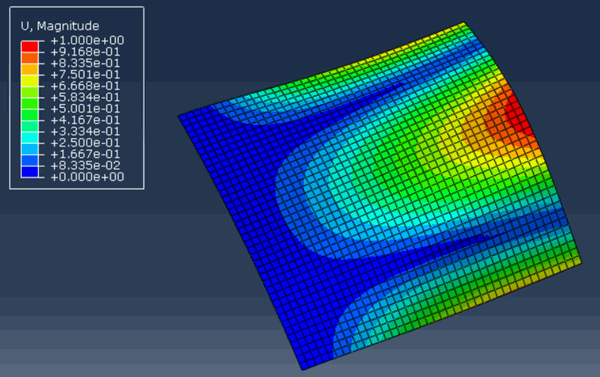Click the light orange legend swatch near +7.501e-01
This screenshot has width=600, height=377.
tap(29, 69)
